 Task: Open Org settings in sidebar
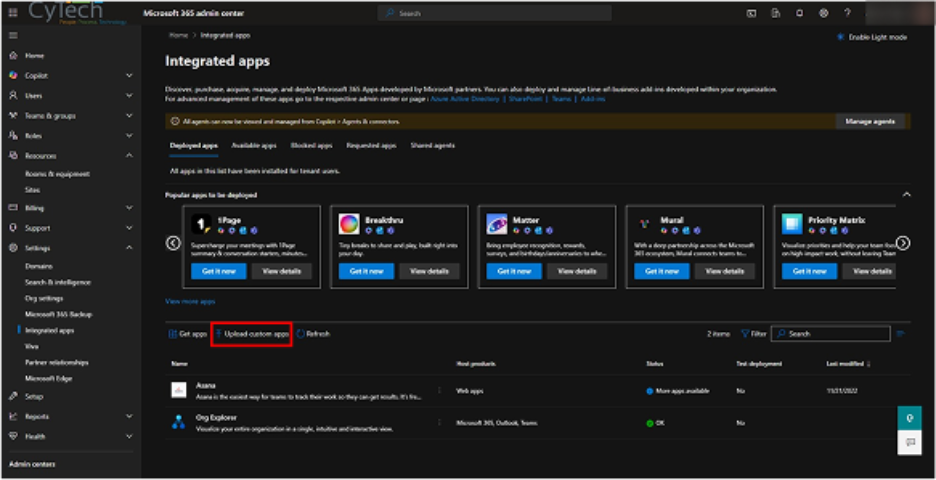(x=44, y=298)
